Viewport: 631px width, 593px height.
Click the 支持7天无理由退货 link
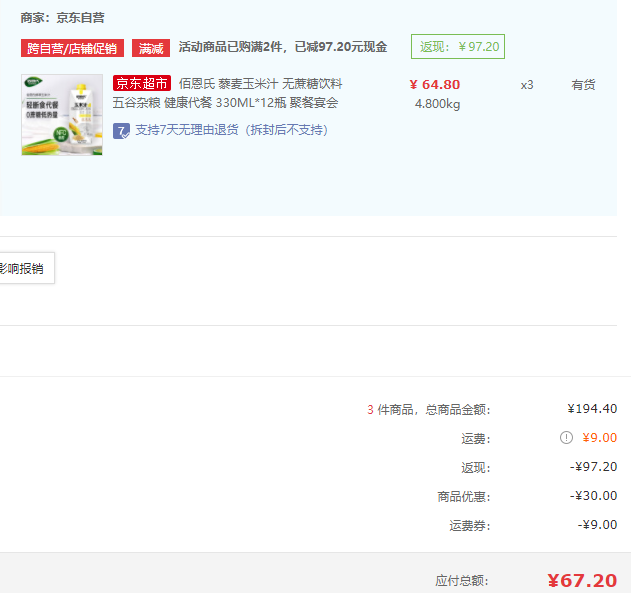tap(231, 130)
